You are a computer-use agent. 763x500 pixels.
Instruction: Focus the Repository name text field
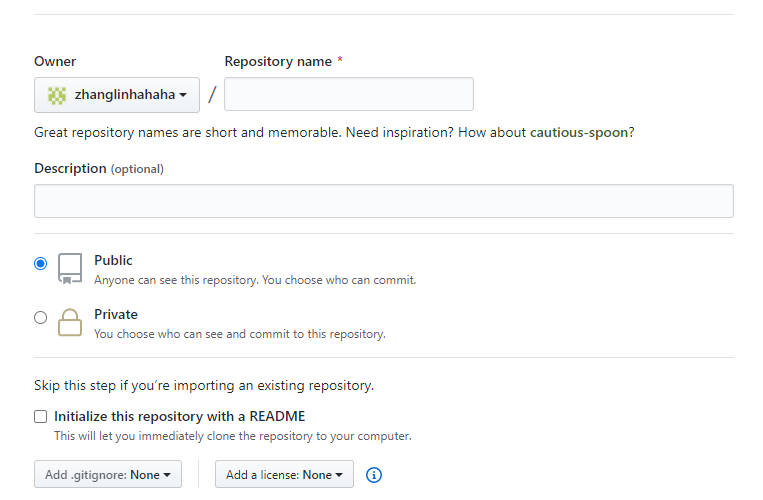[x=349, y=95]
